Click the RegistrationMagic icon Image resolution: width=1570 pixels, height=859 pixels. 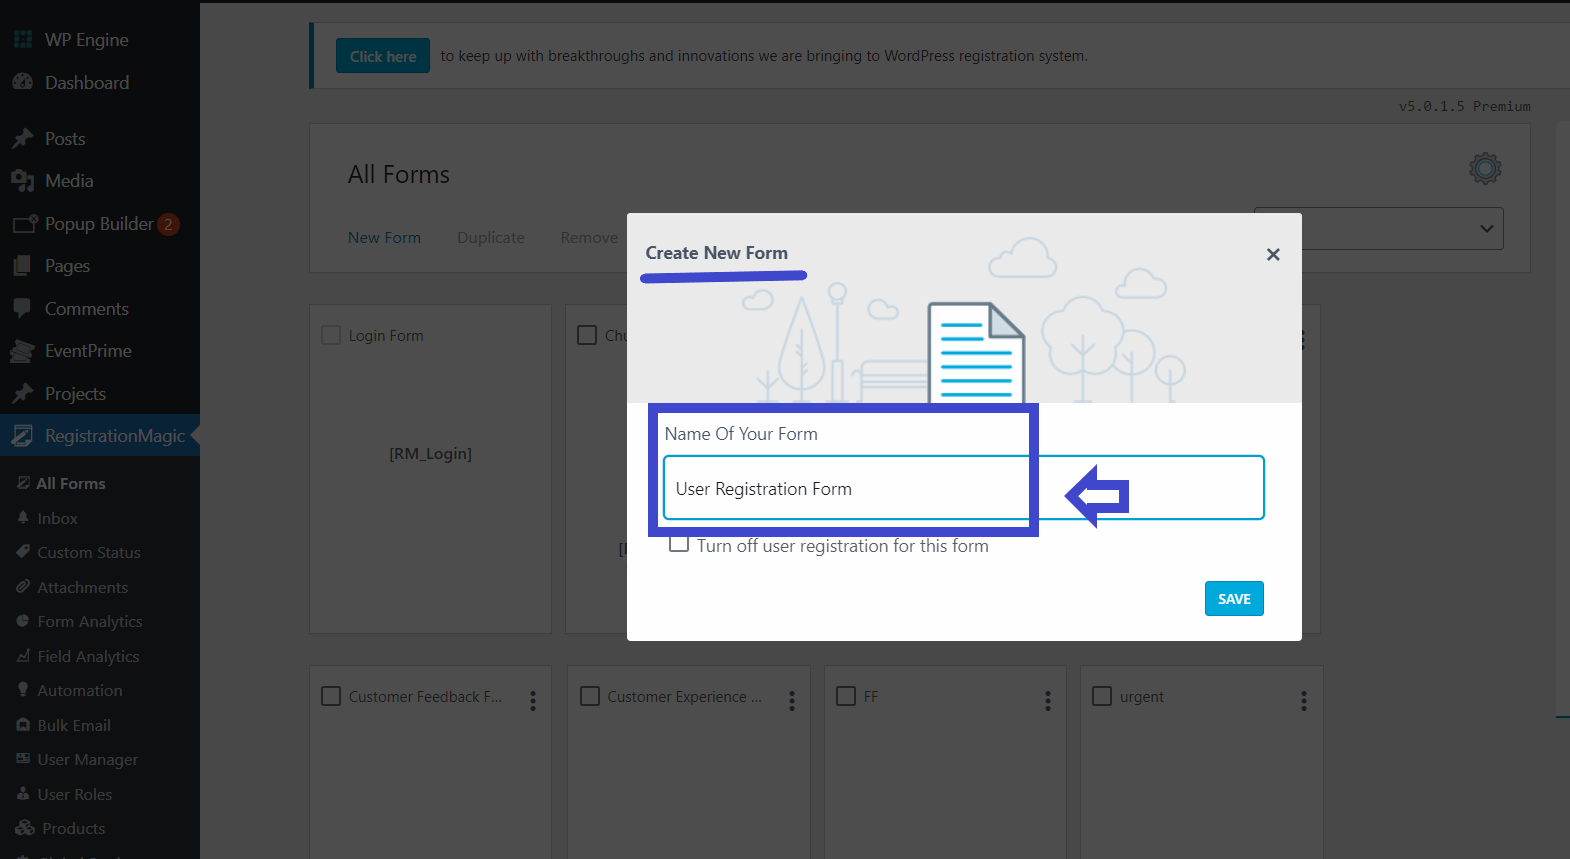pos(23,436)
